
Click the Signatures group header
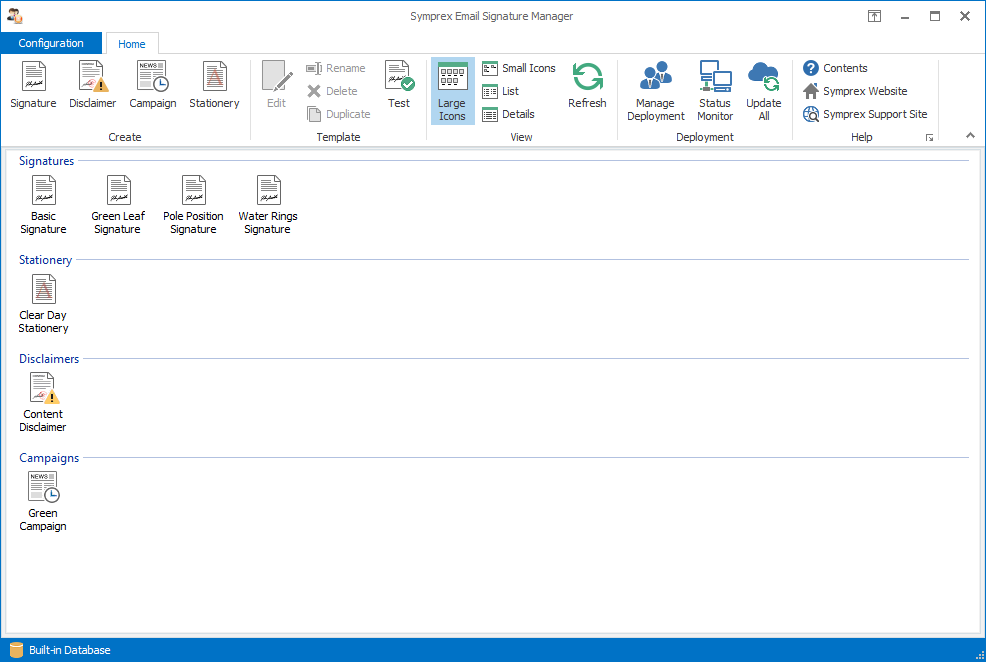point(47,161)
